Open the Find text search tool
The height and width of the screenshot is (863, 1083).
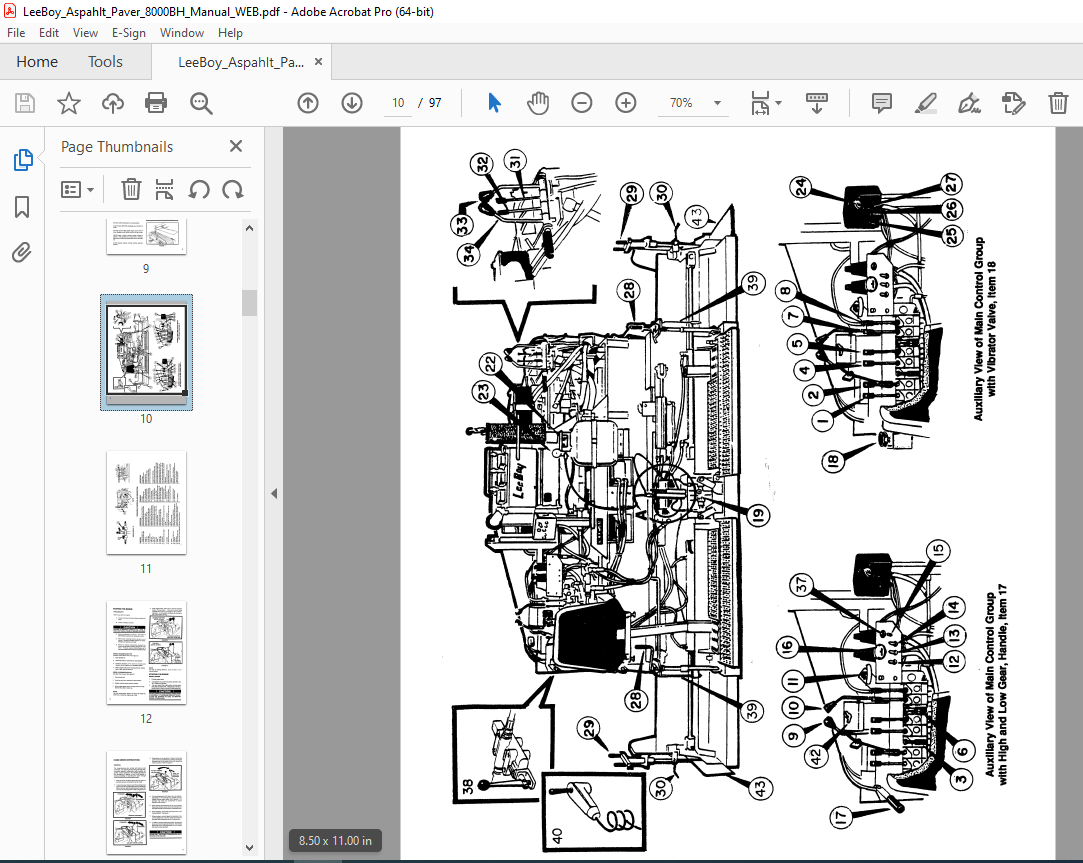(201, 103)
